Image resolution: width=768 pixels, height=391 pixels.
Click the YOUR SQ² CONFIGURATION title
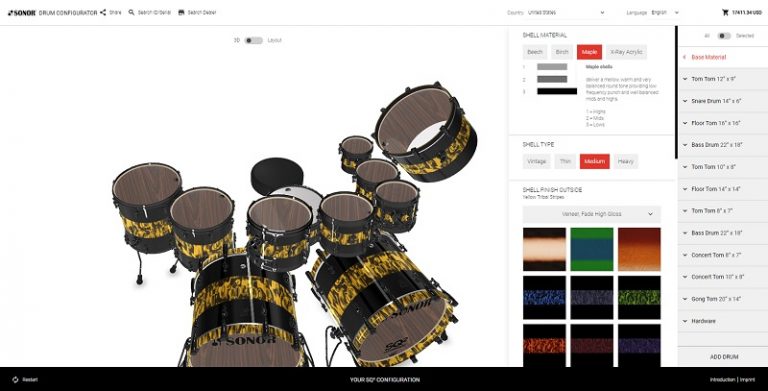coord(384,380)
